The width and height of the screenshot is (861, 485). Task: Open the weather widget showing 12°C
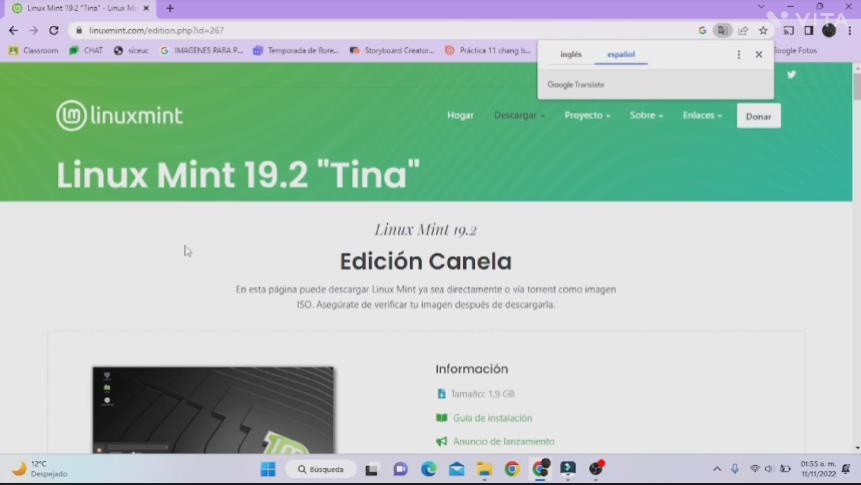[39, 469]
